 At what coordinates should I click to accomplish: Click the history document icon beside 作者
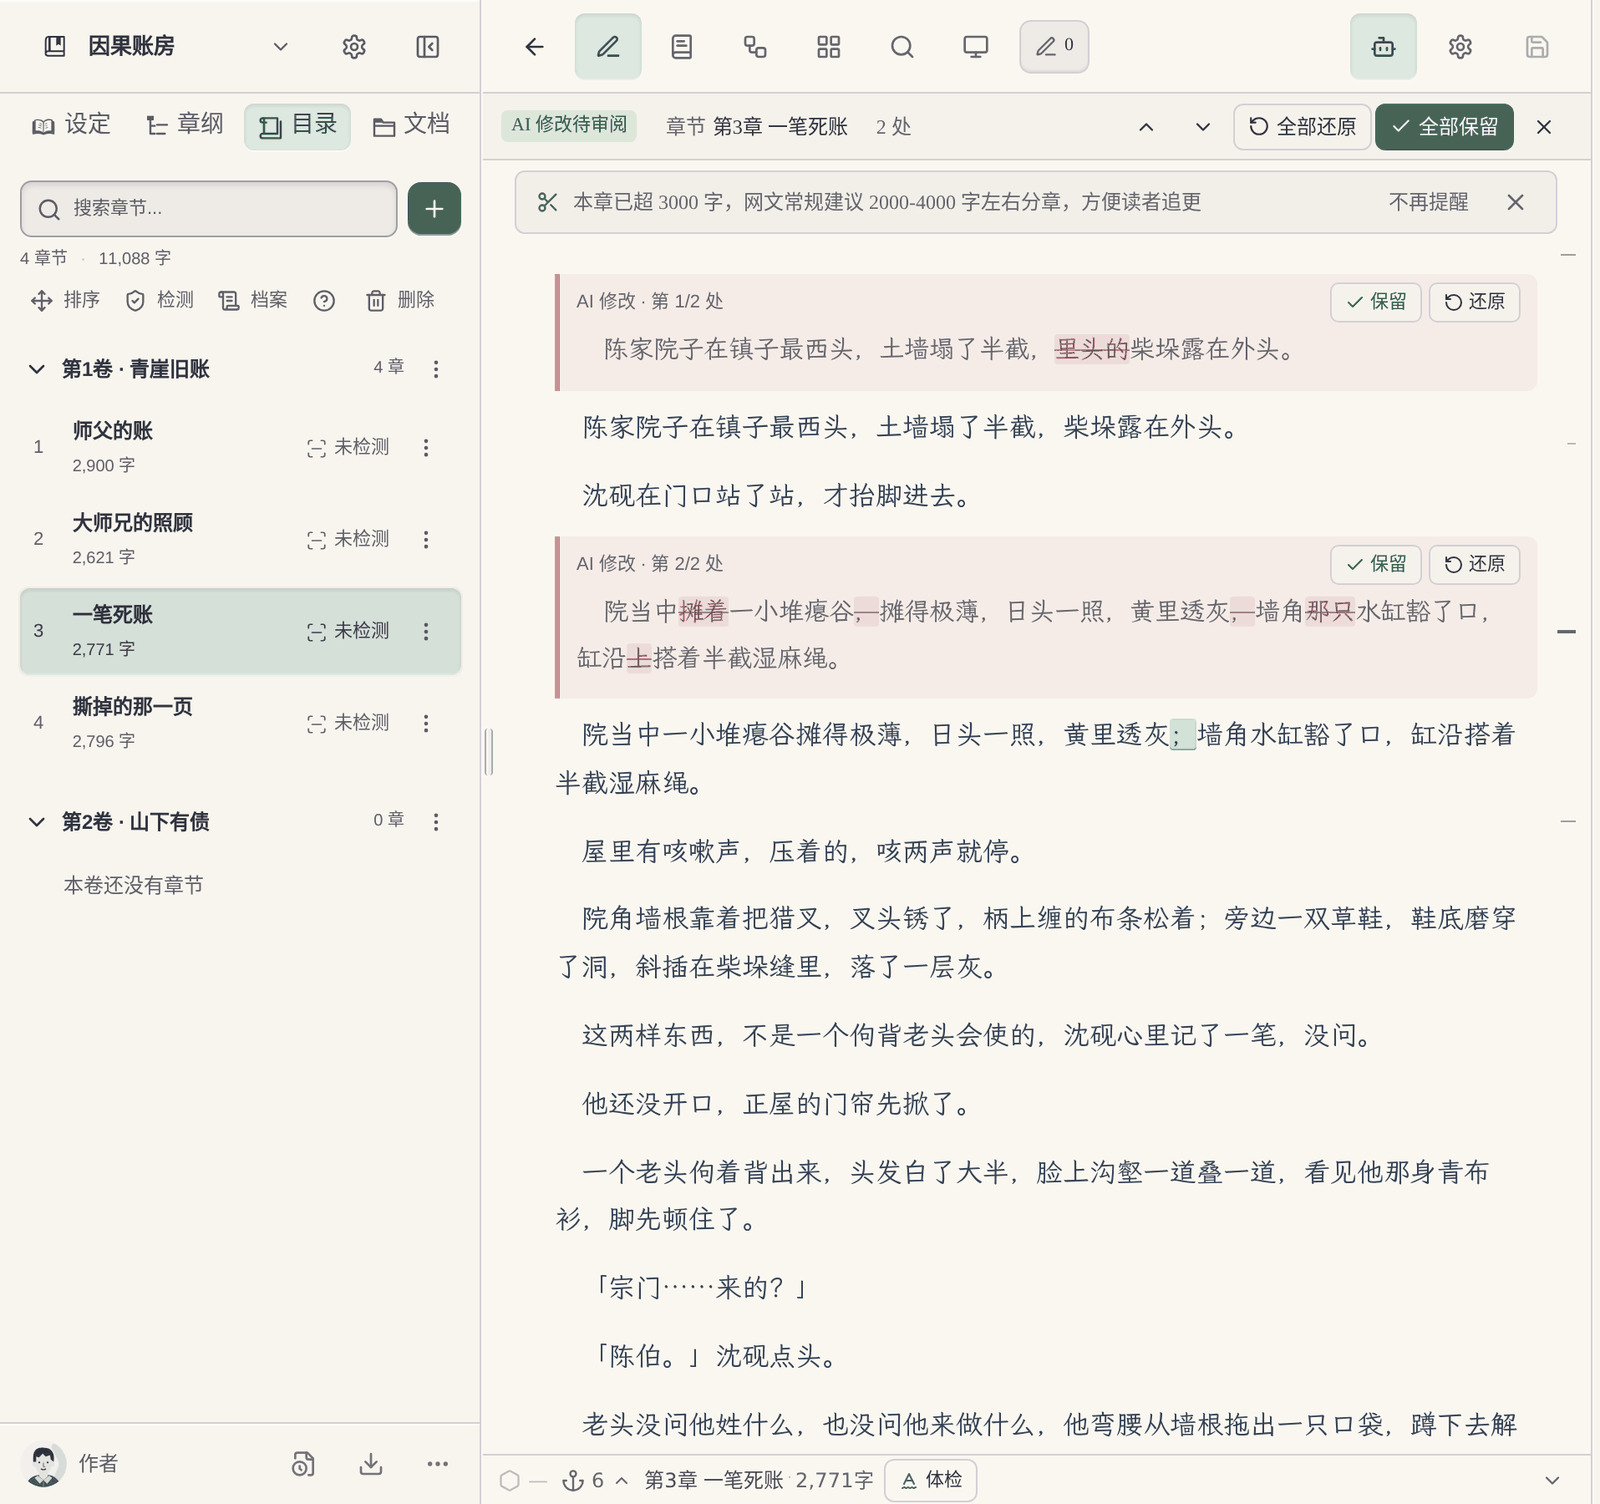(303, 1464)
